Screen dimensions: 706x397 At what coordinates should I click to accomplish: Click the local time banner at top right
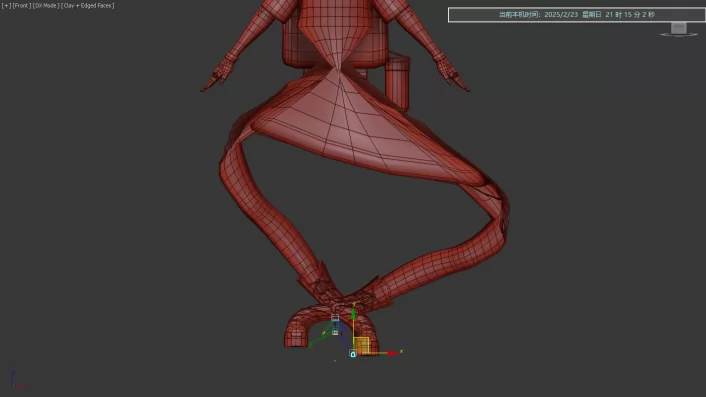pyautogui.click(x=577, y=14)
